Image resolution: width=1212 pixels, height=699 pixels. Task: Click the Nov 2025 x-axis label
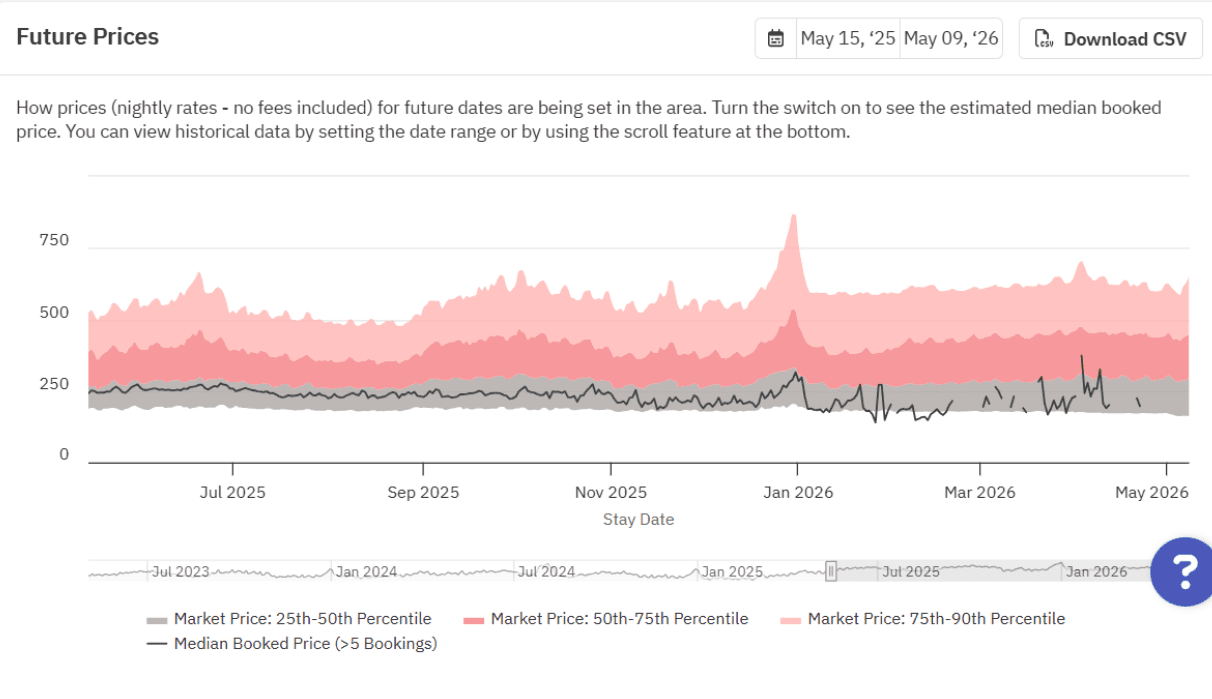click(613, 492)
